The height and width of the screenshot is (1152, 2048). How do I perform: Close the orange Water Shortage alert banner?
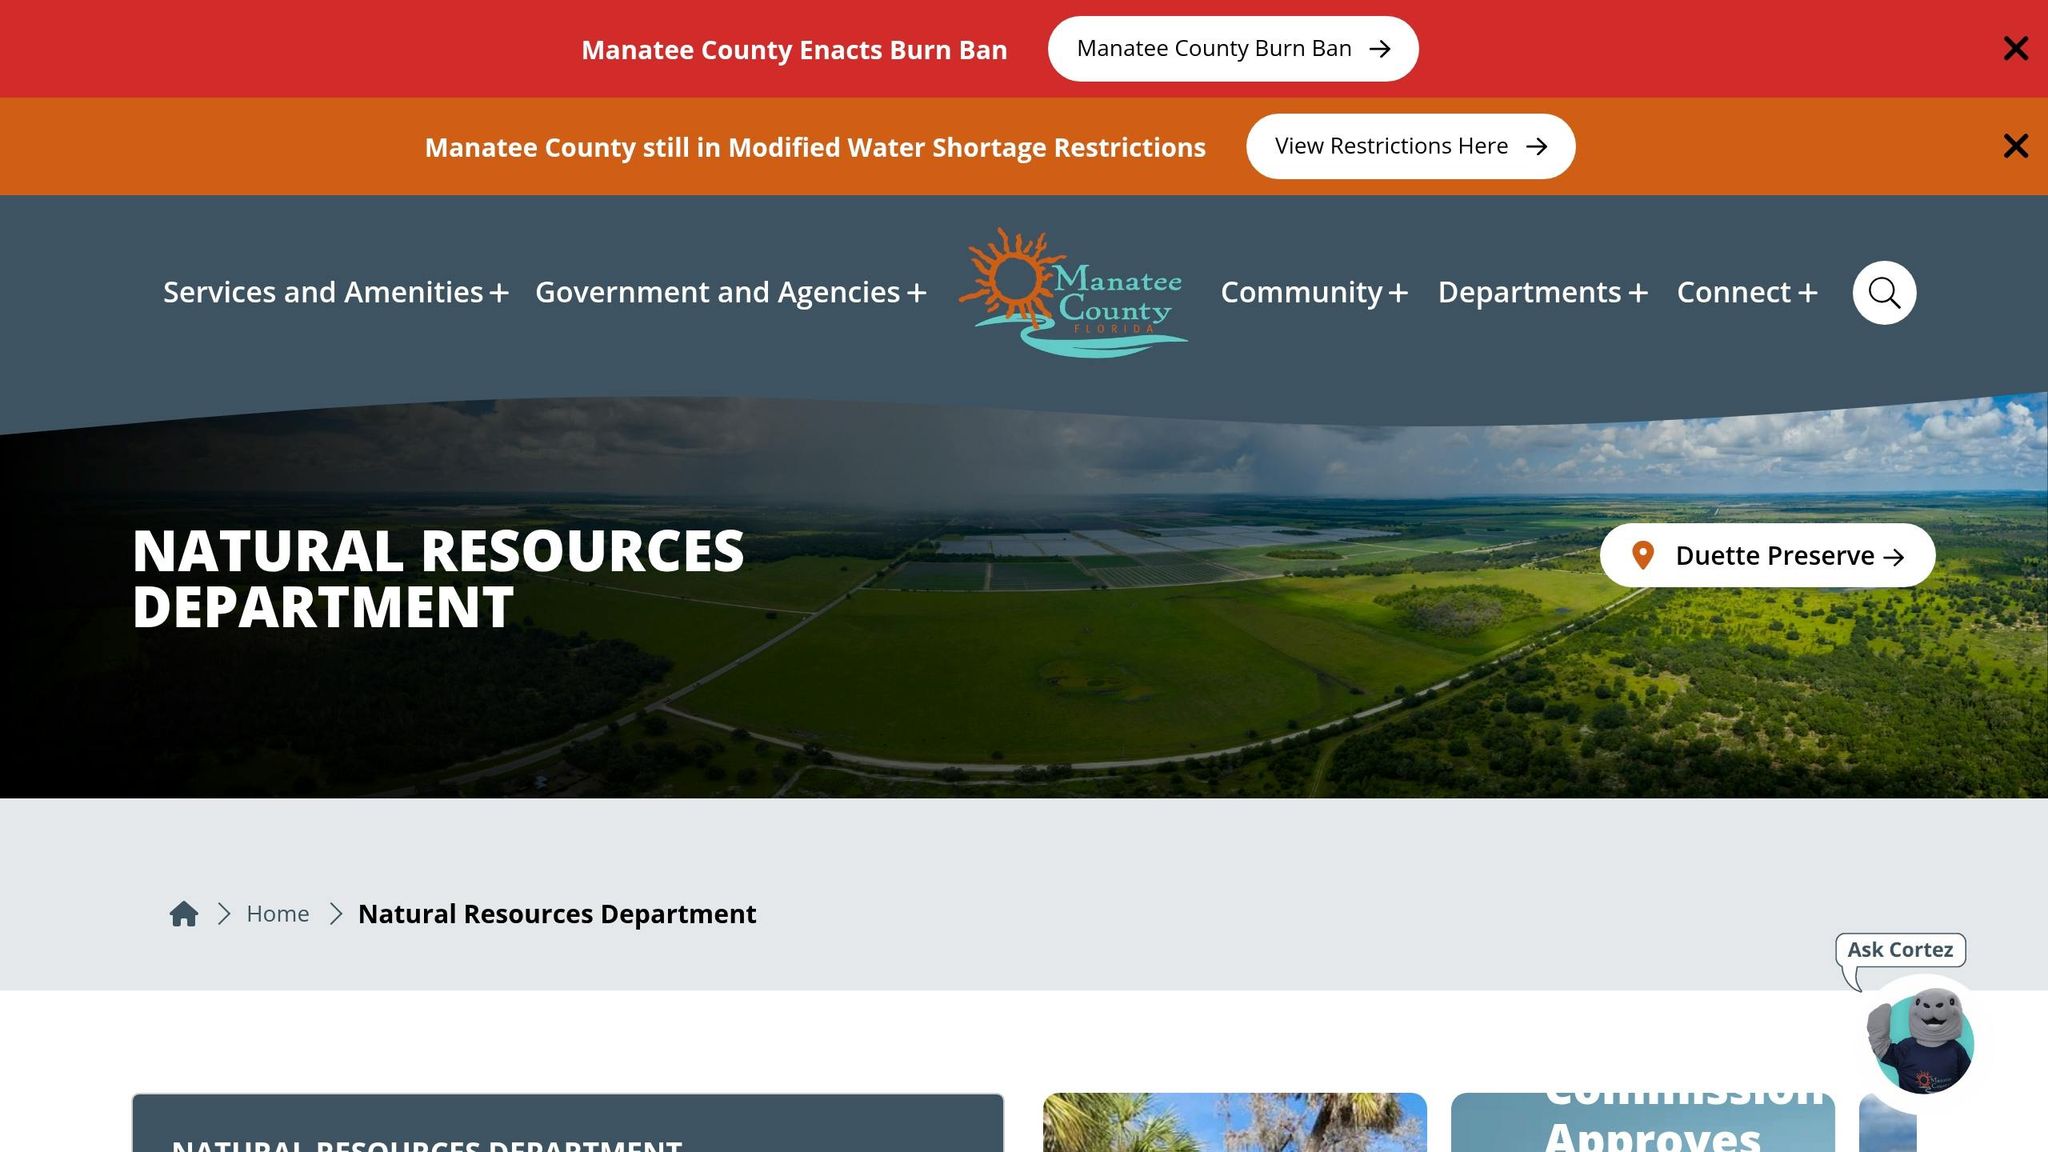coord(2015,146)
